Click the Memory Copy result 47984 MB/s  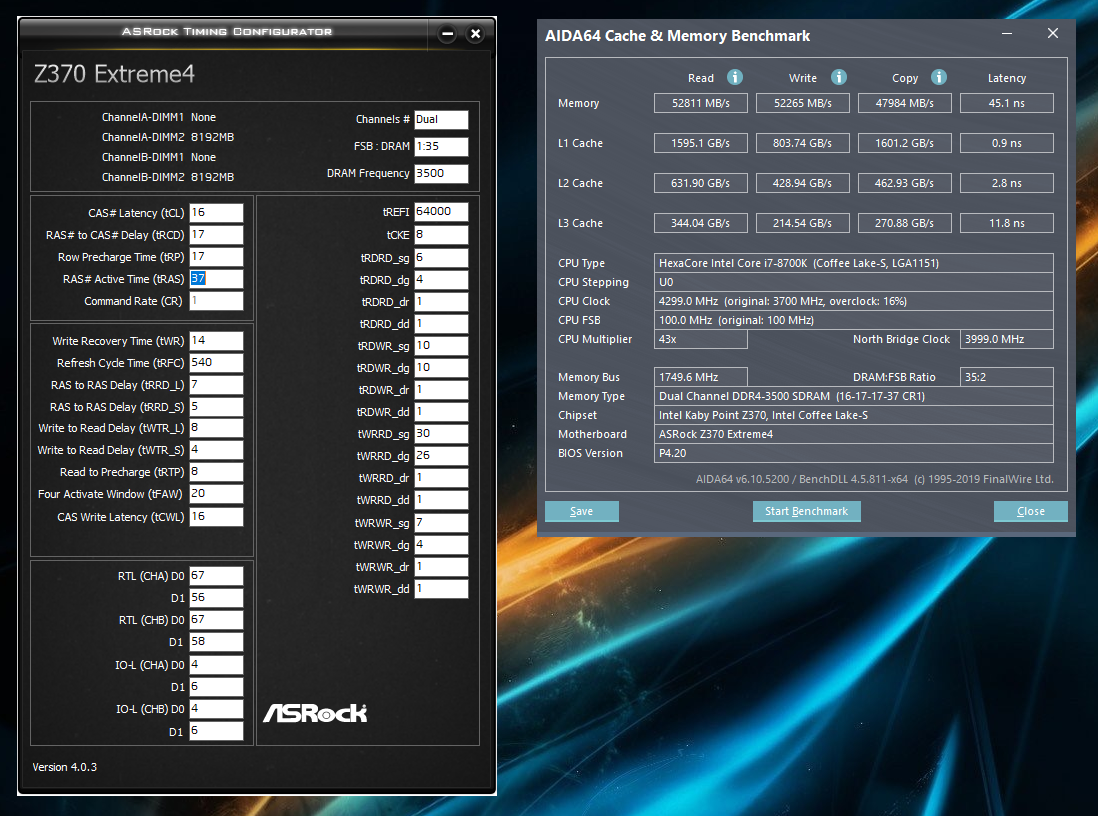click(x=905, y=103)
